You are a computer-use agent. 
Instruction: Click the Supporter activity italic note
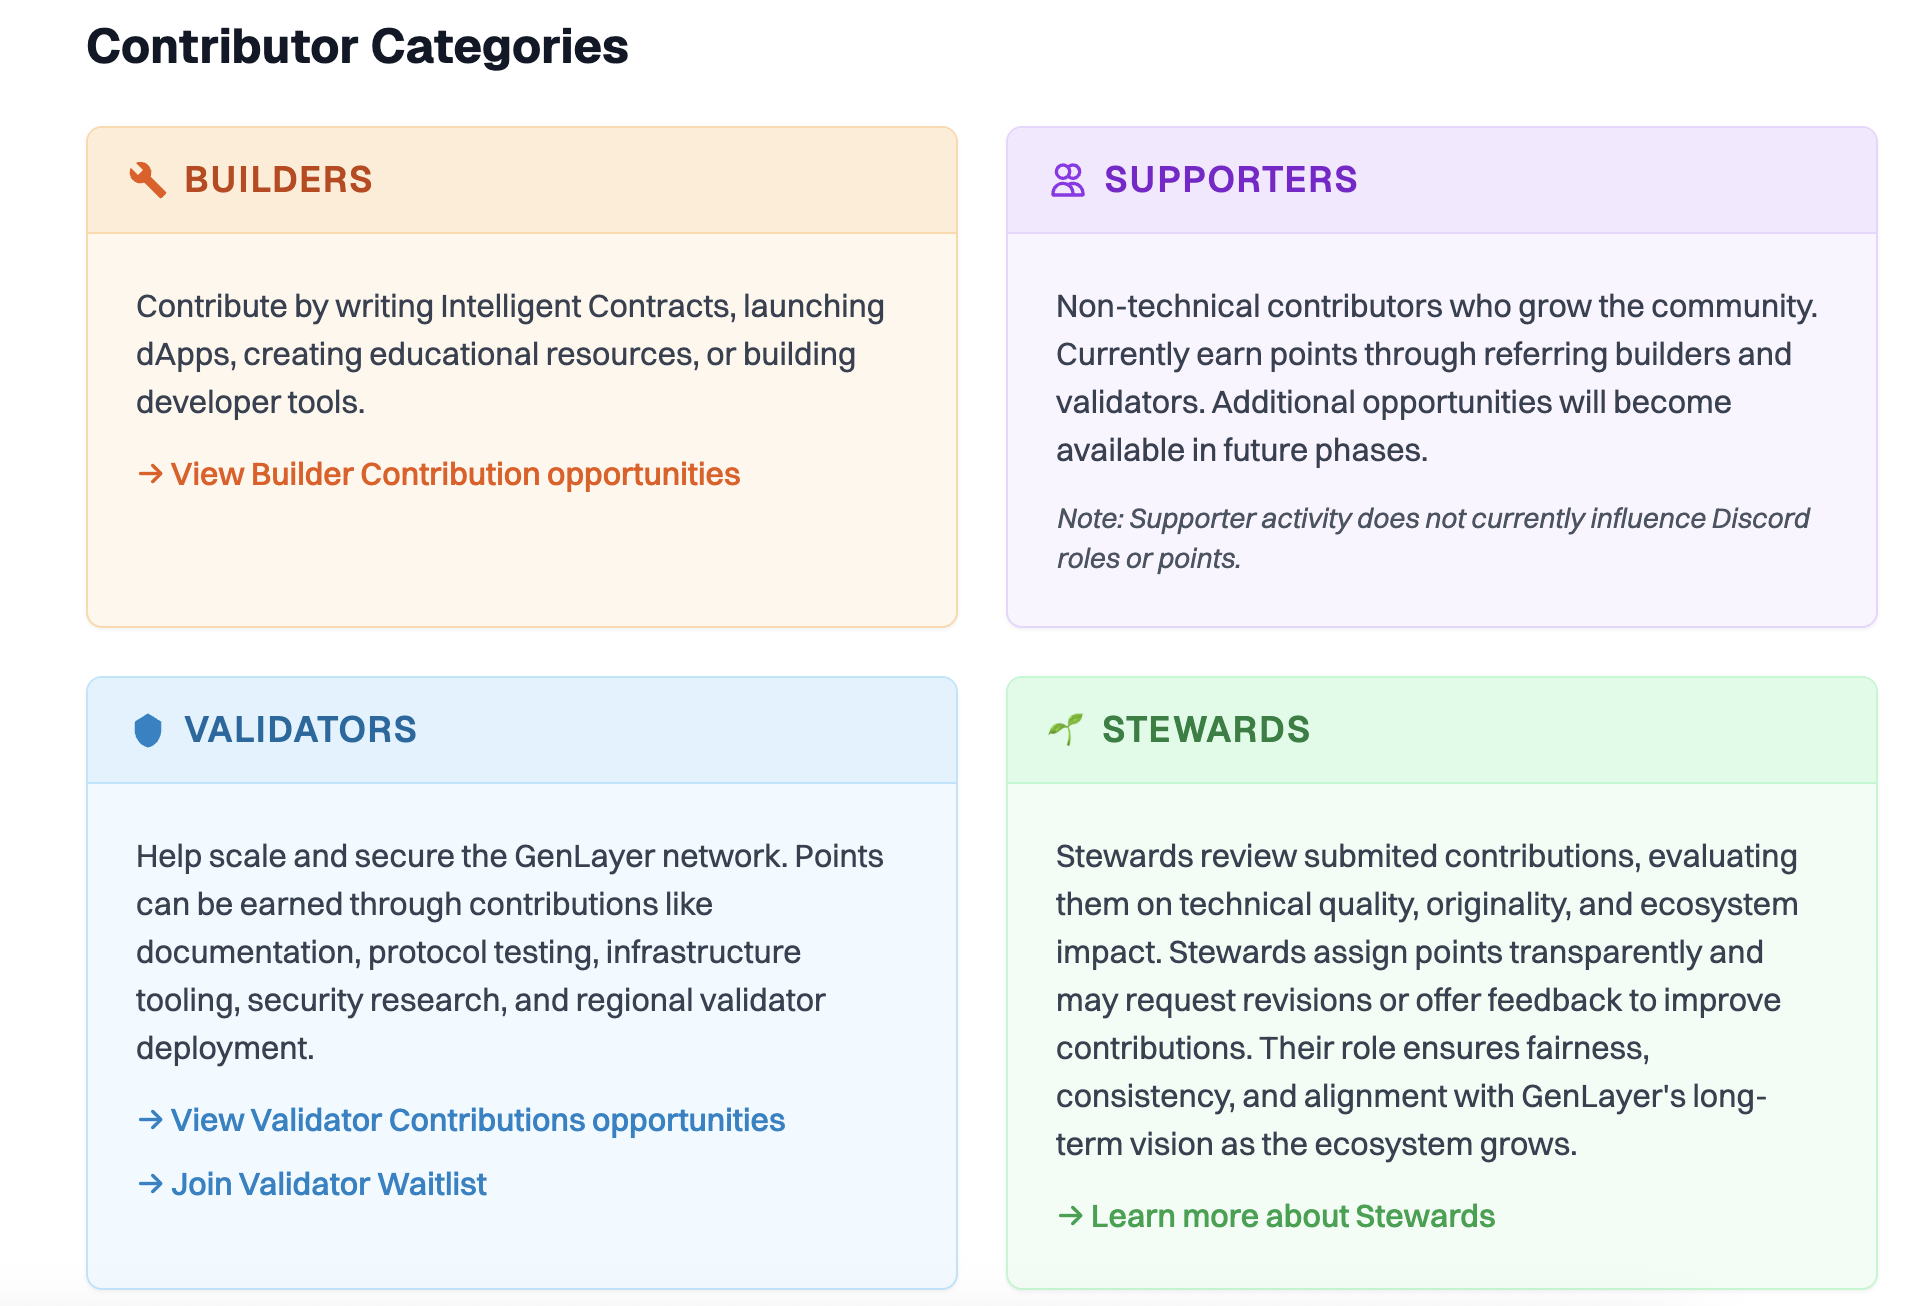pyautogui.click(x=1432, y=538)
